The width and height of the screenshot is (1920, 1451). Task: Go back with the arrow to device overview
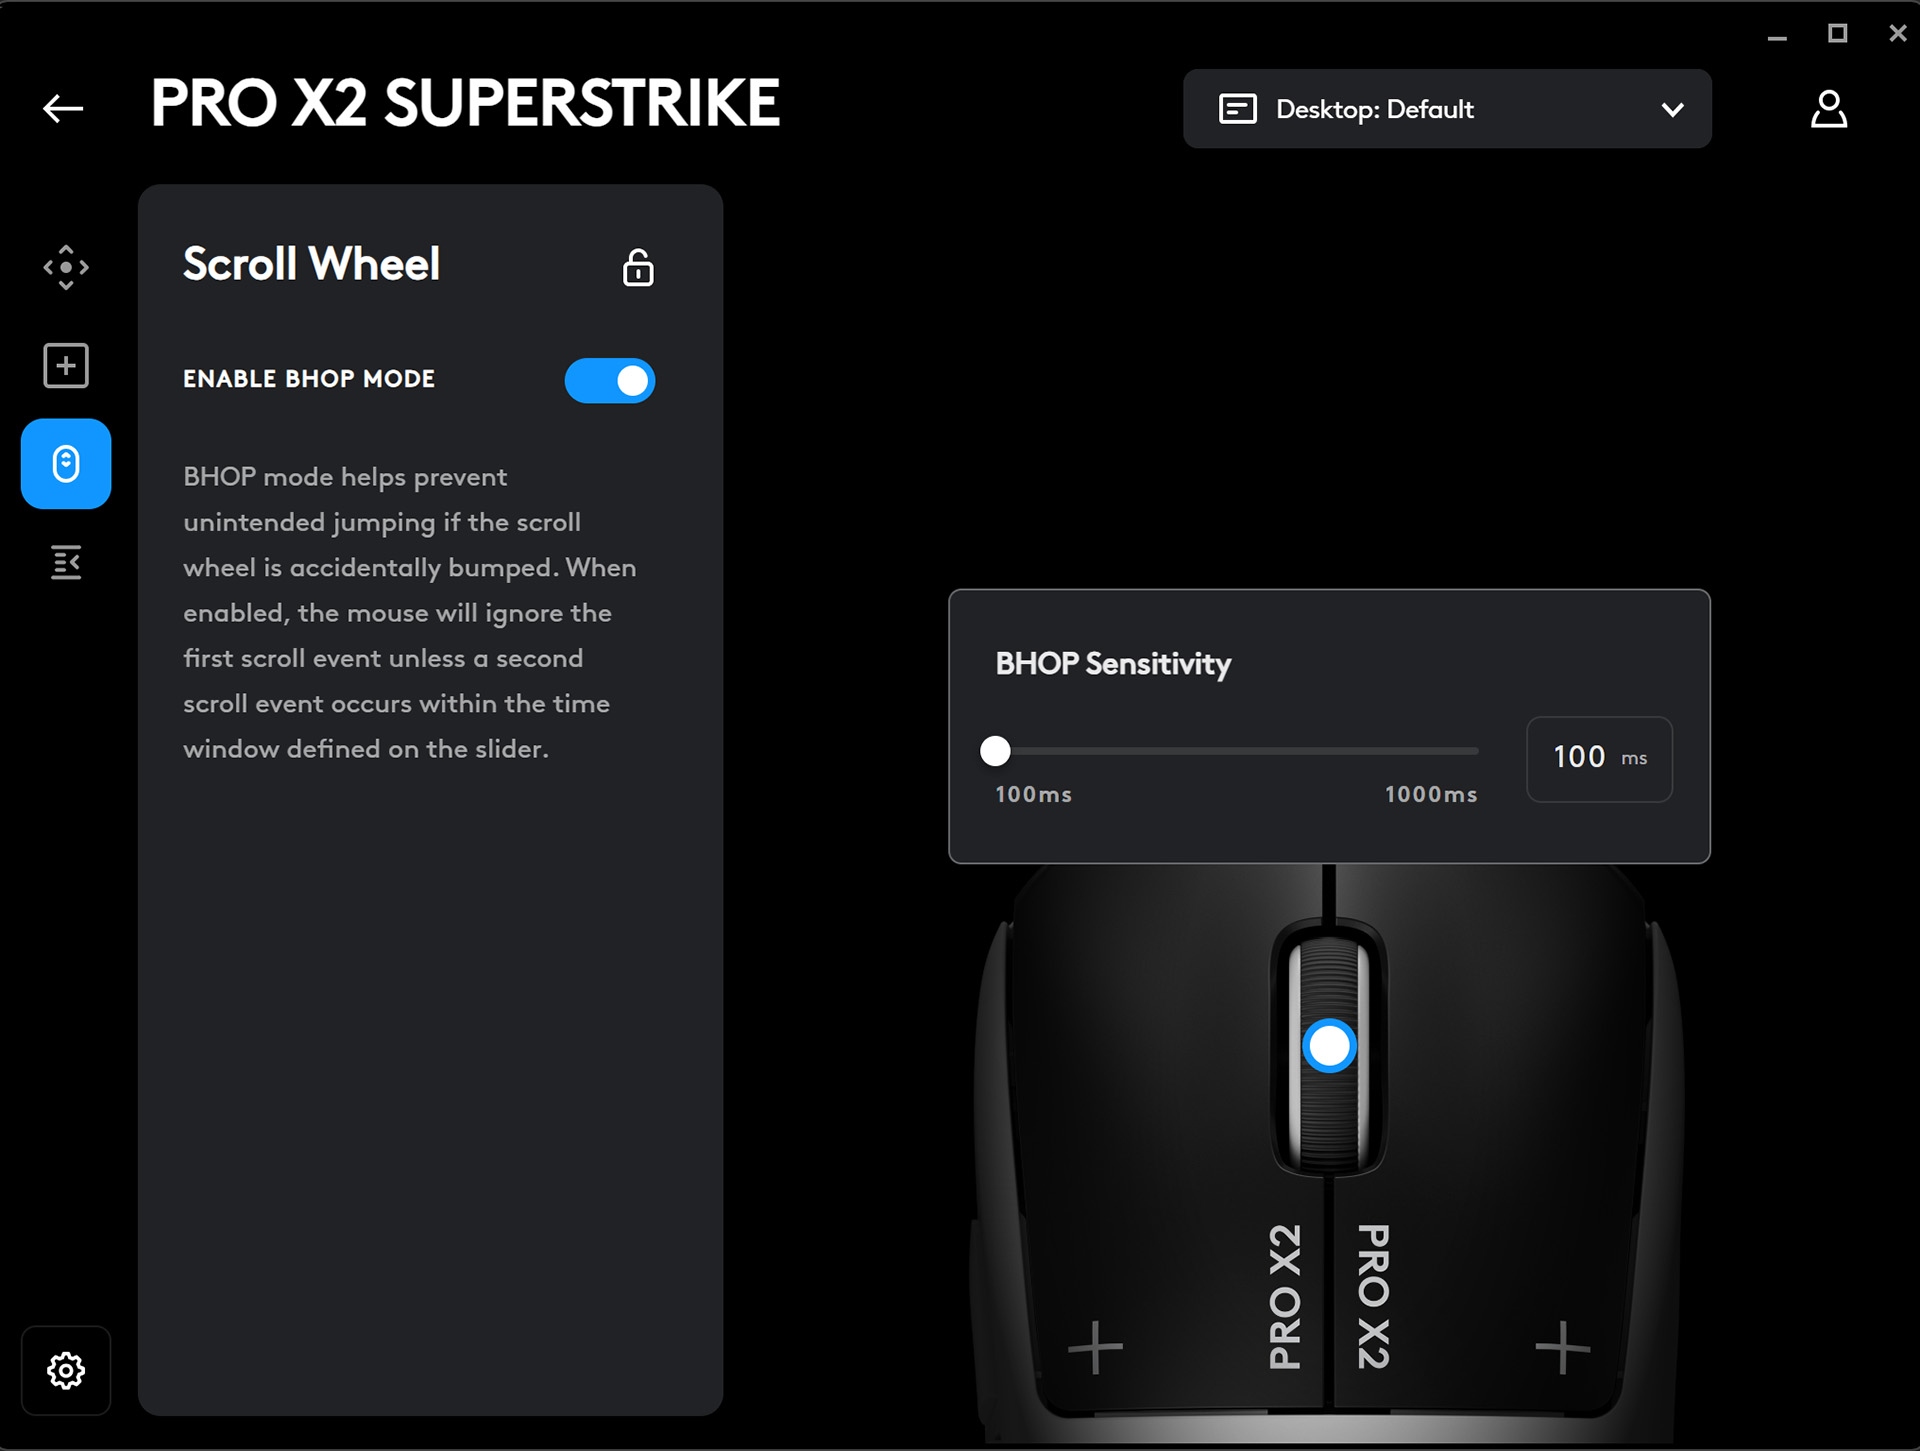[62, 108]
